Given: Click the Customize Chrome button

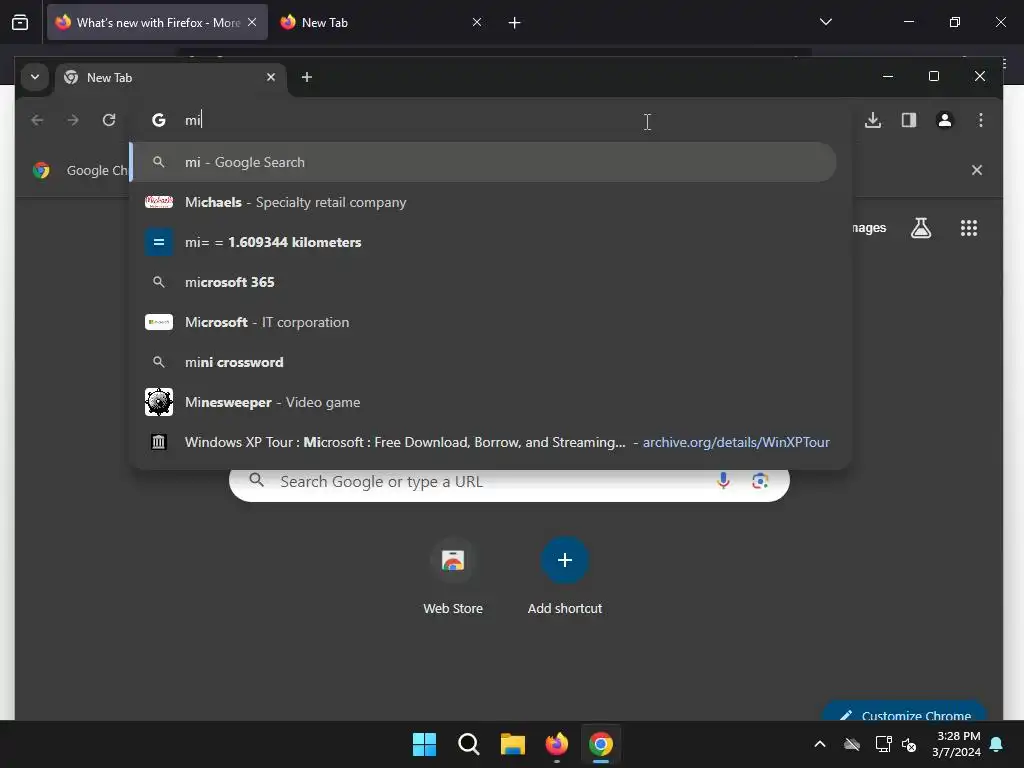Looking at the screenshot, I should (905, 712).
